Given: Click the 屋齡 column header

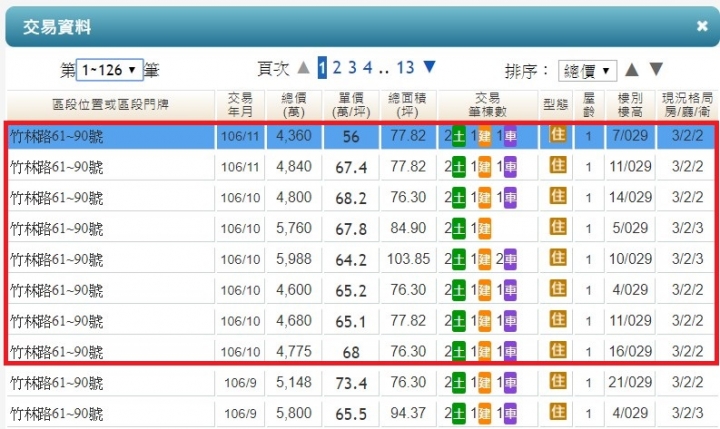Looking at the screenshot, I should [x=589, y=105].
